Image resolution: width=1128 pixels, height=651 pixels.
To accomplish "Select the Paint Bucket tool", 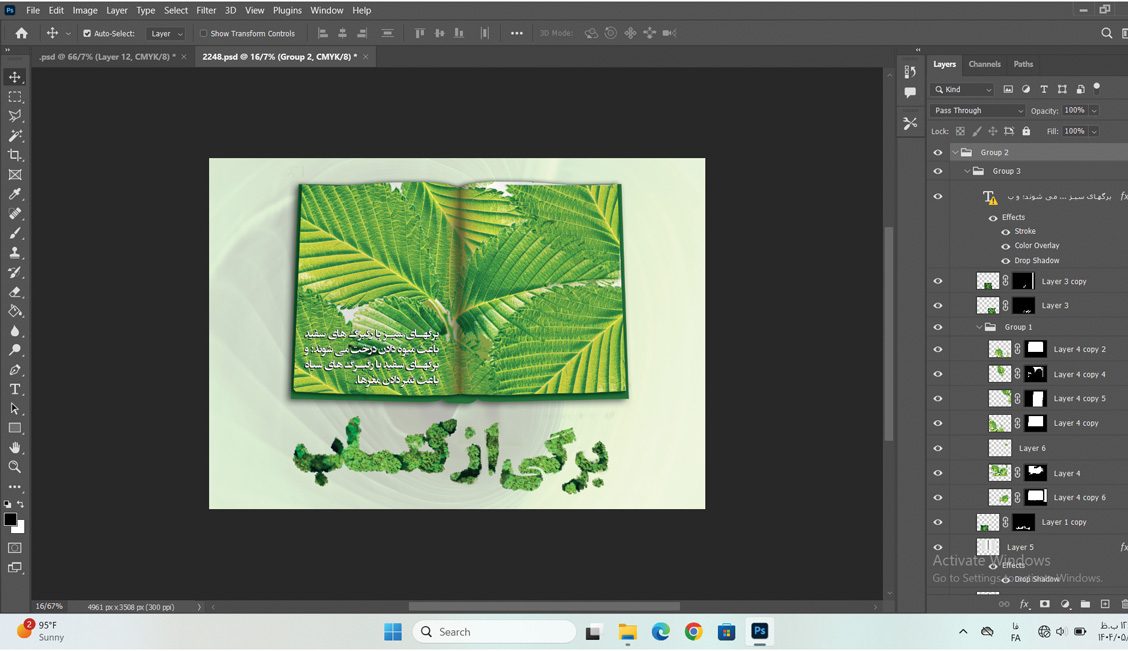I will pyautogui.click(x=14, y=311).
